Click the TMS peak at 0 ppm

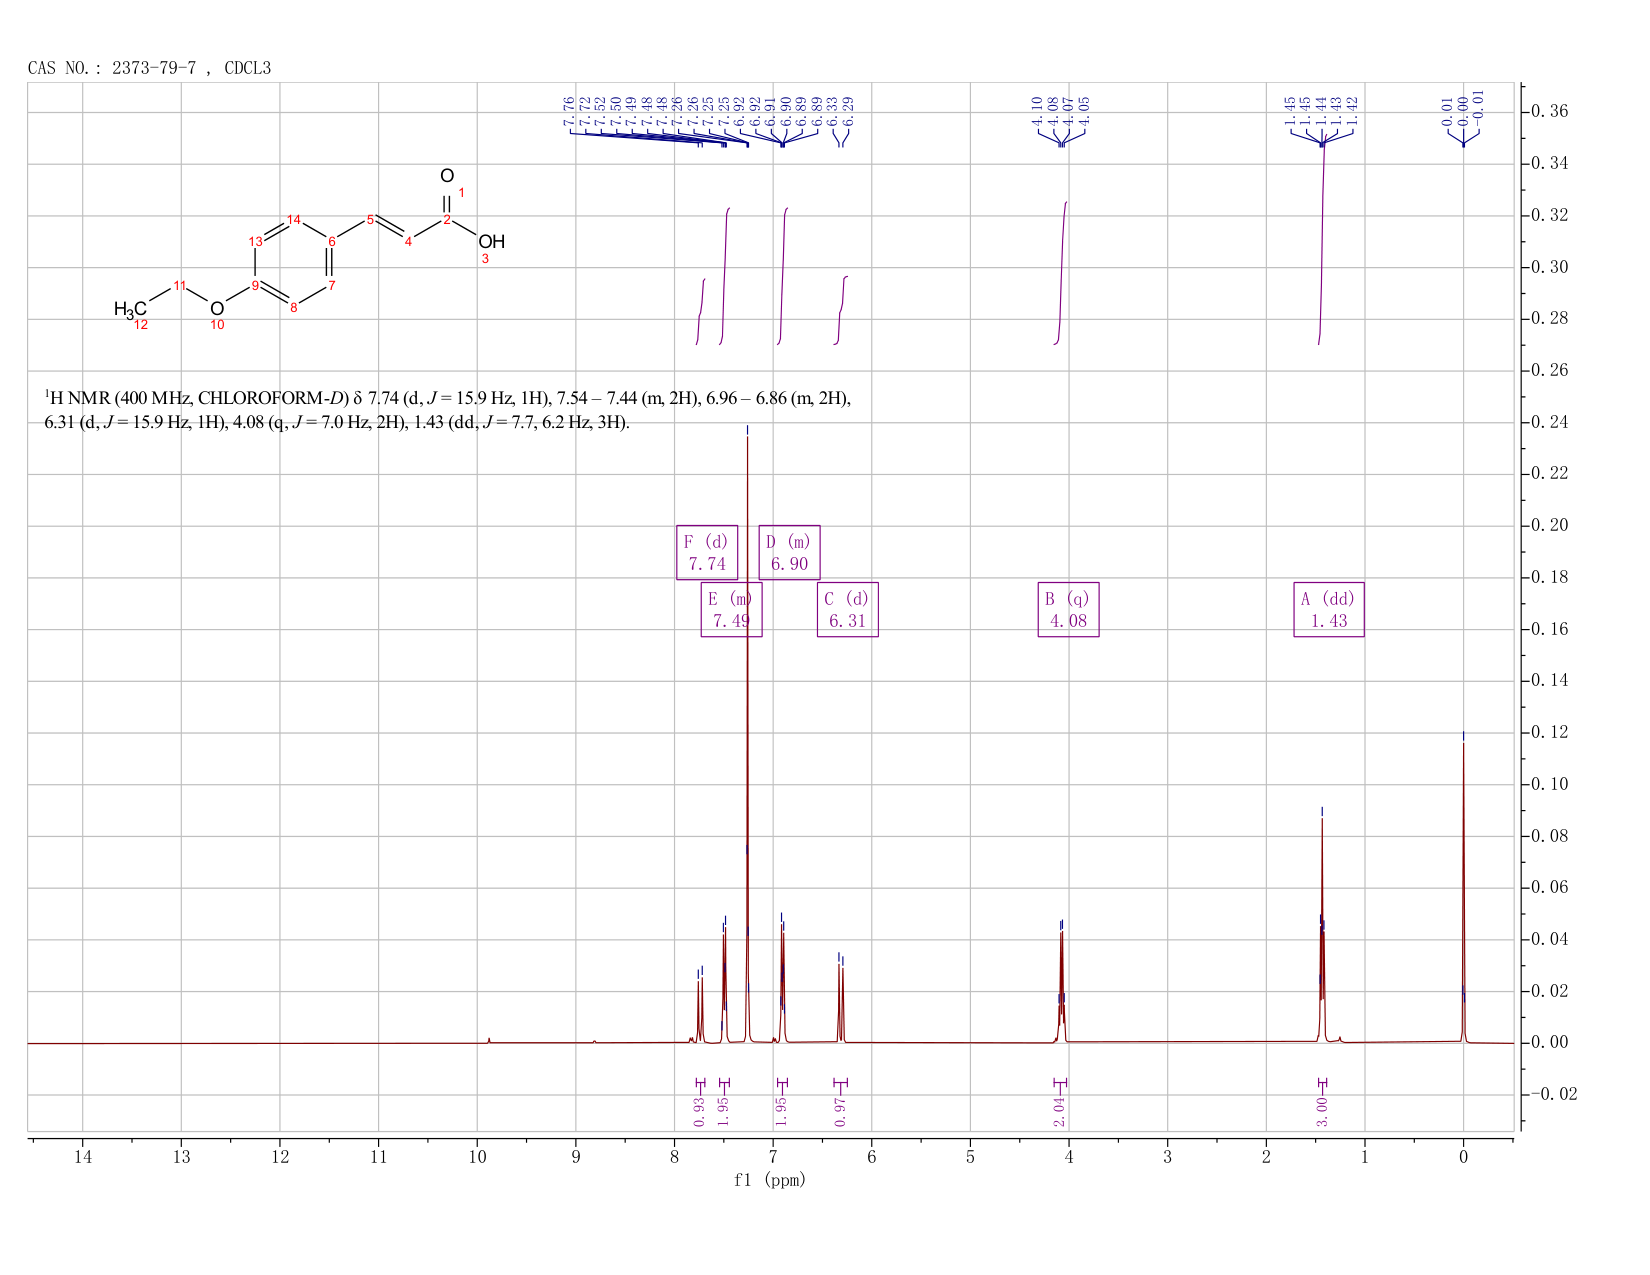pyautogui.click(x=1463, y=890)
